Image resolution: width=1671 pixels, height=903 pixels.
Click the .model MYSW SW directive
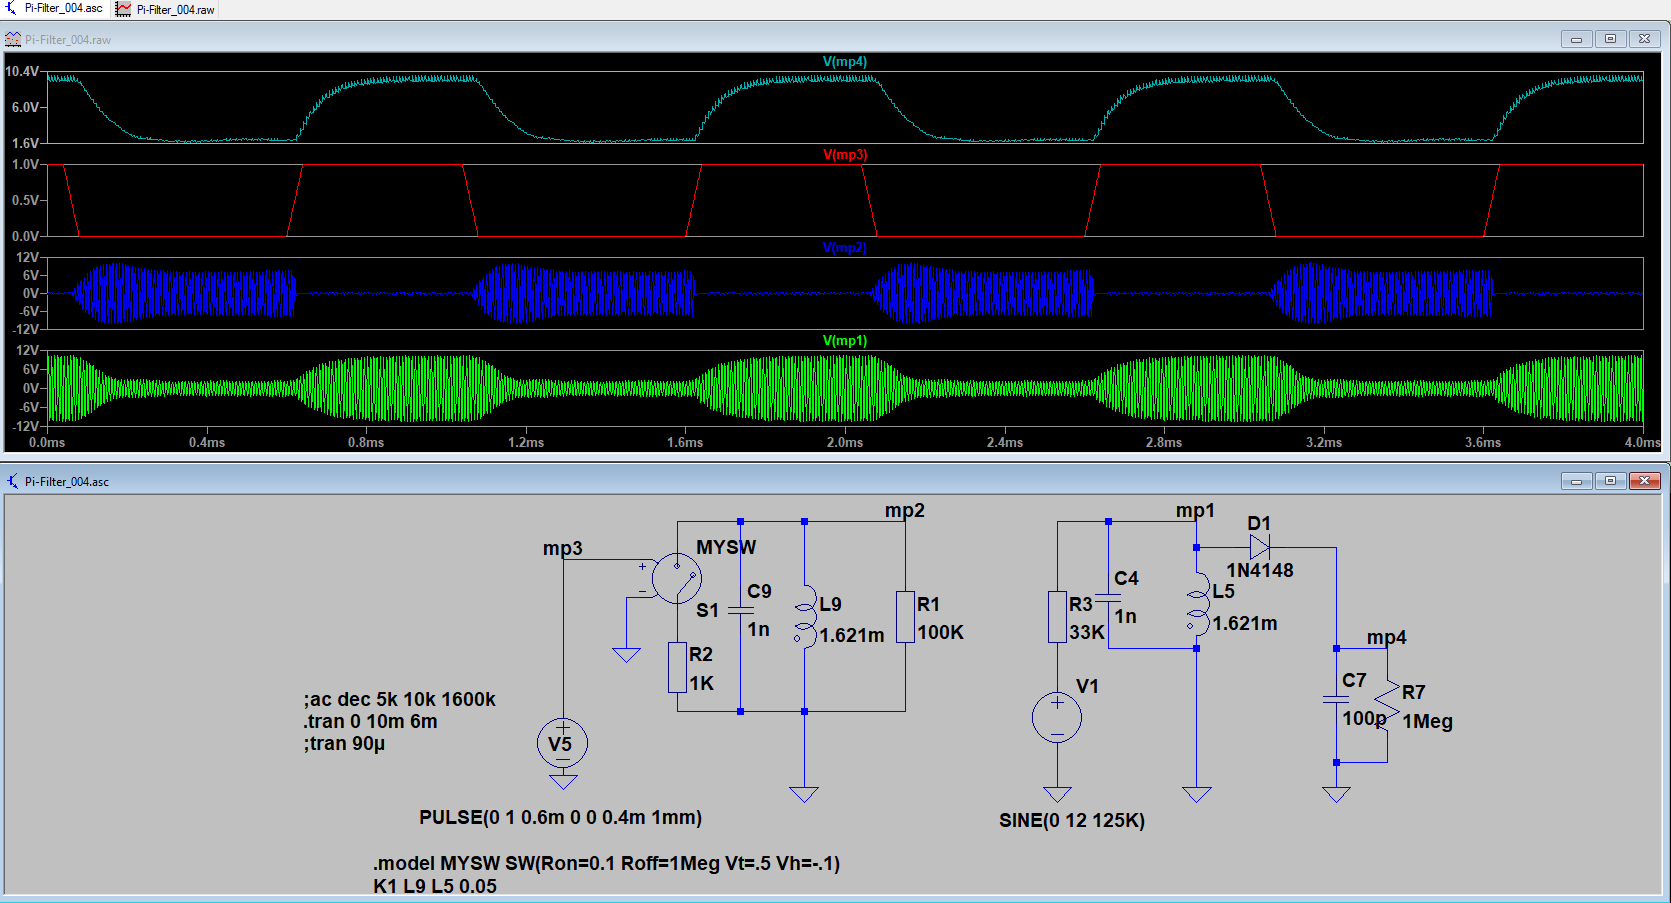tap(607, 863)
